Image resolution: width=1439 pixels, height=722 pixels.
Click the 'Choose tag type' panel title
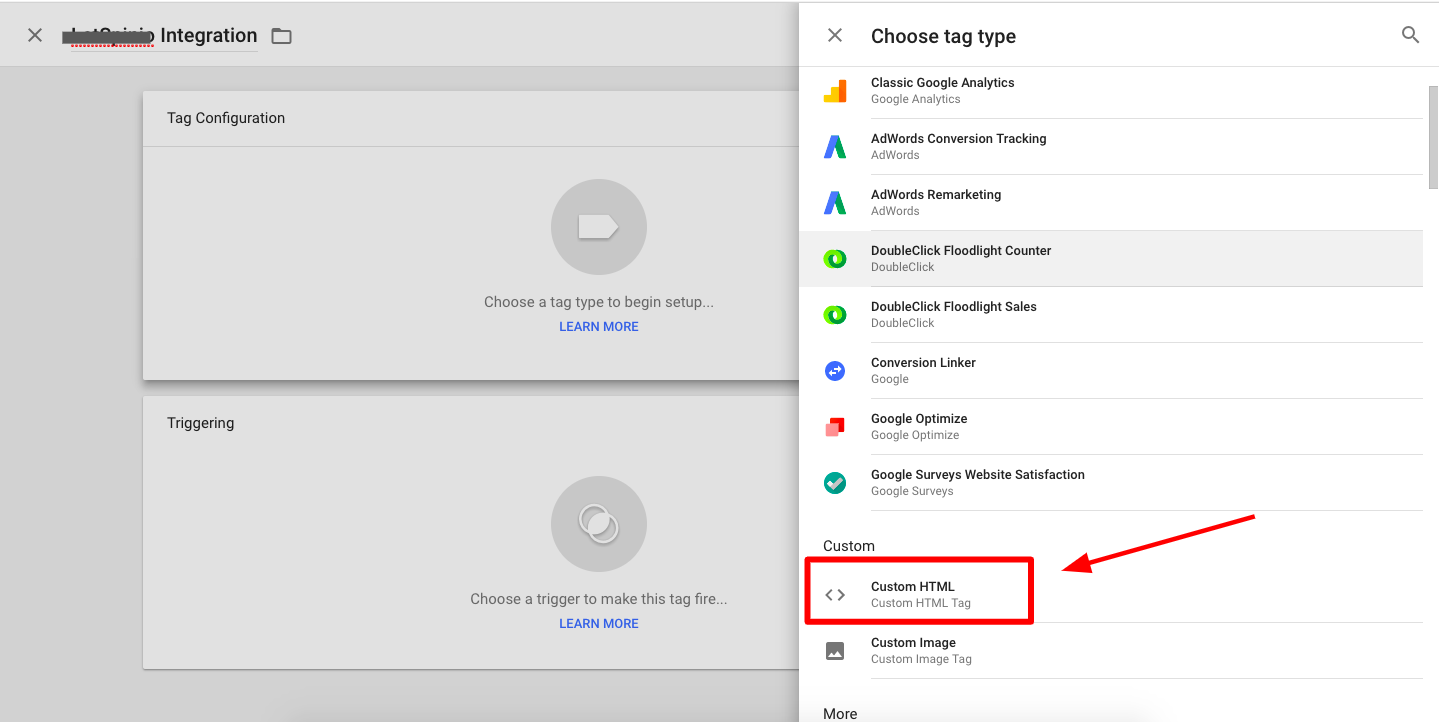point(943,36)
